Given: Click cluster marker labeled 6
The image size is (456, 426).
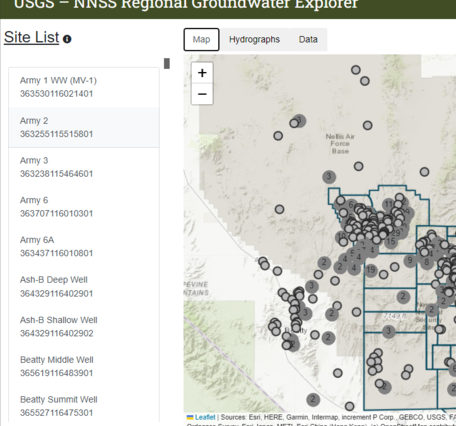Looking at the screenshot, I should [x=351, y=205].
